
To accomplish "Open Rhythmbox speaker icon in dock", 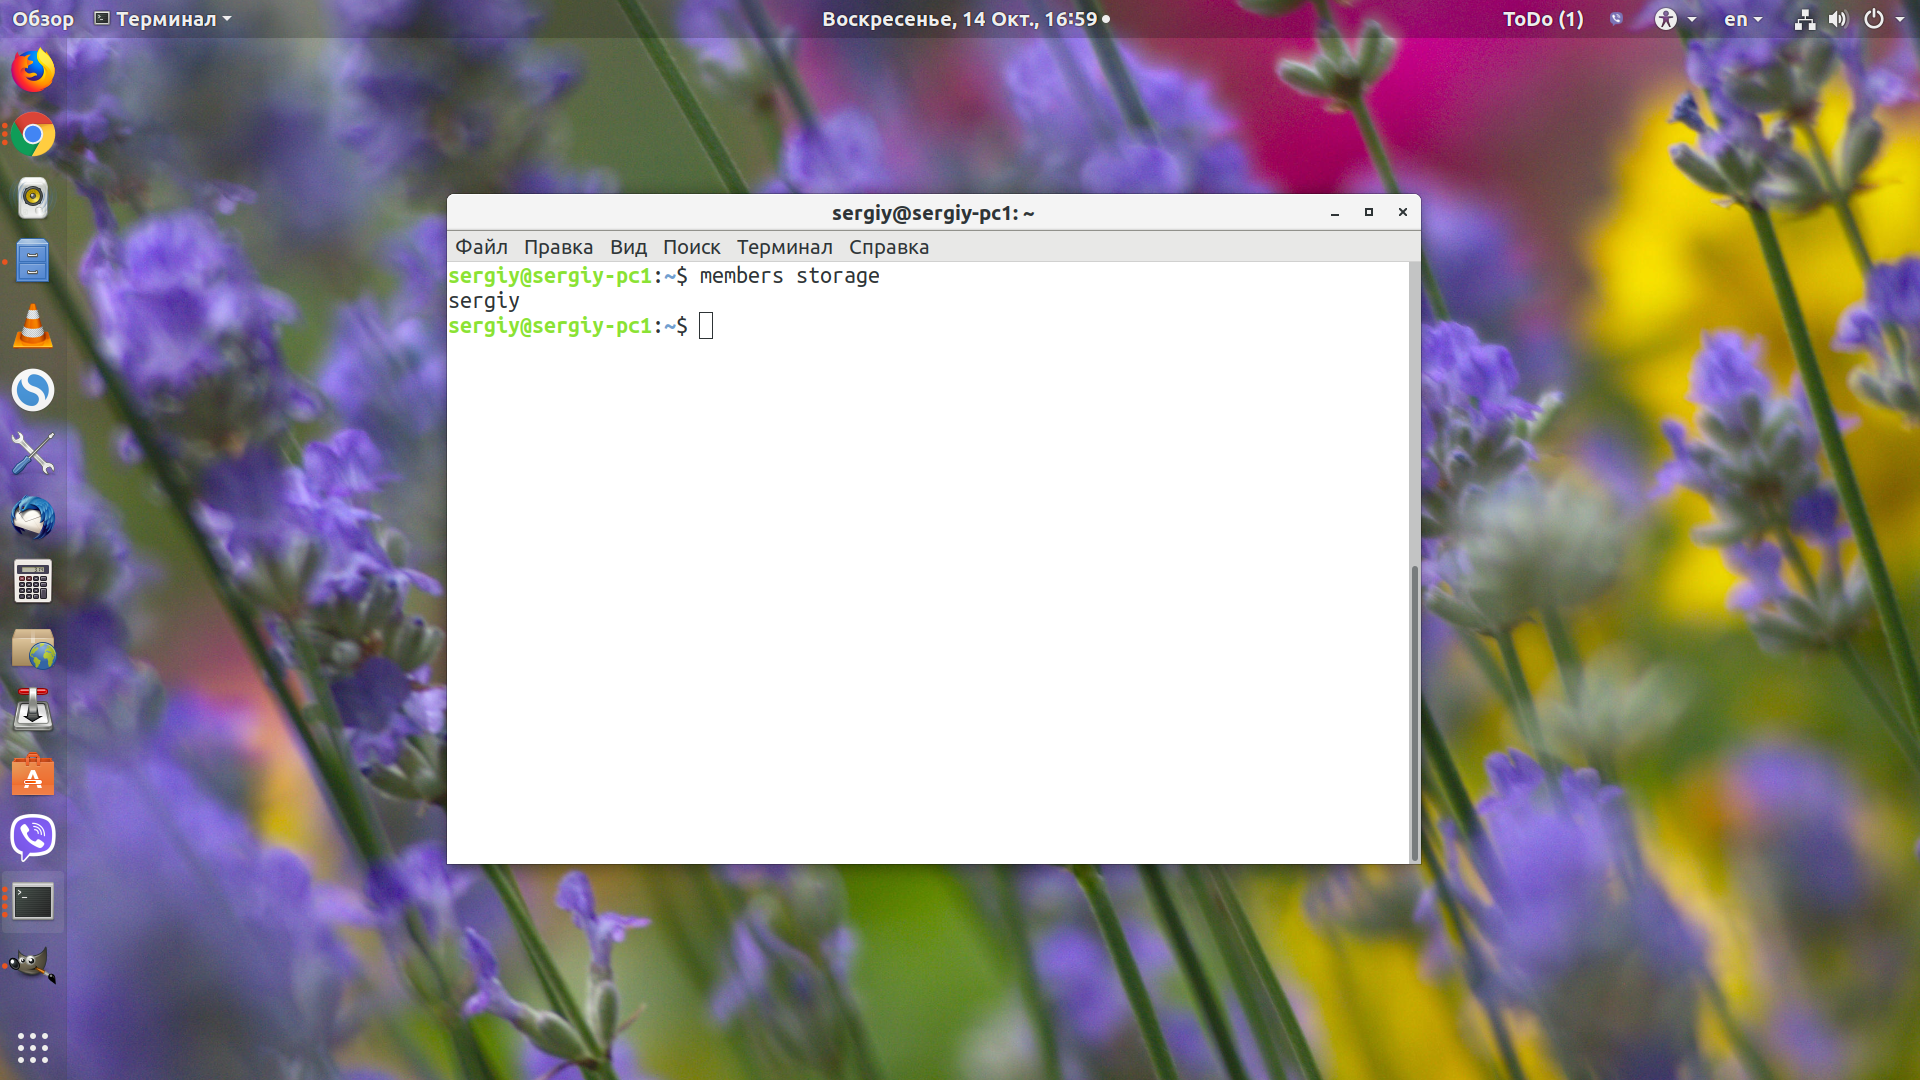I will click(x=33, y=198).
